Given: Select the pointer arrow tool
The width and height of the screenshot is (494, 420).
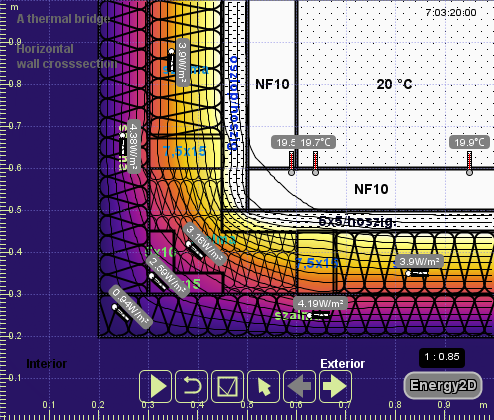Looking at the screenshot, I should click(263, 386).
